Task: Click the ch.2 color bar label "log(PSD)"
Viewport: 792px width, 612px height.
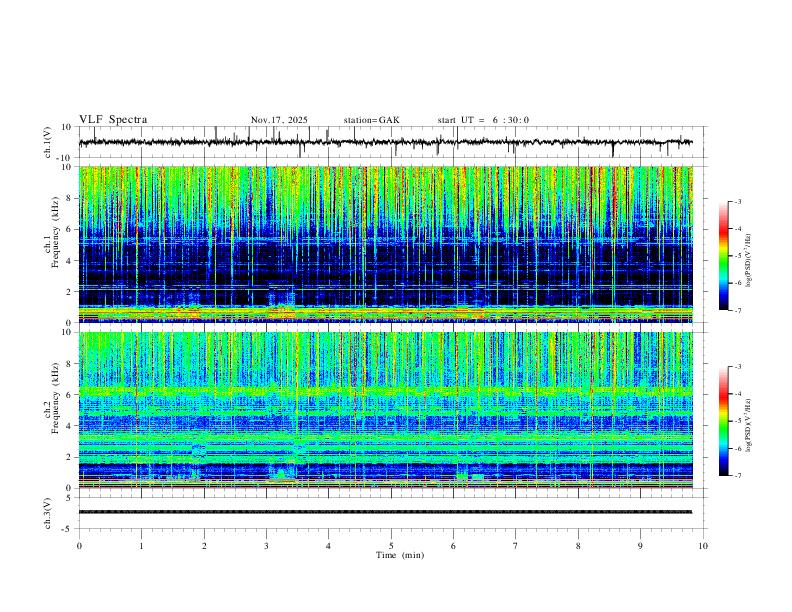Action: coord(749,425)
